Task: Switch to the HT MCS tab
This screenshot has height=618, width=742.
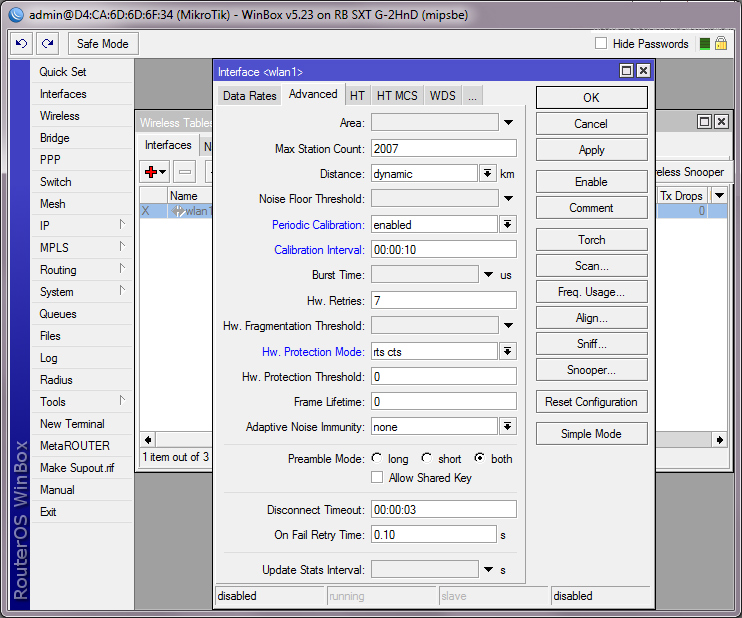Action: coord(397,95)
